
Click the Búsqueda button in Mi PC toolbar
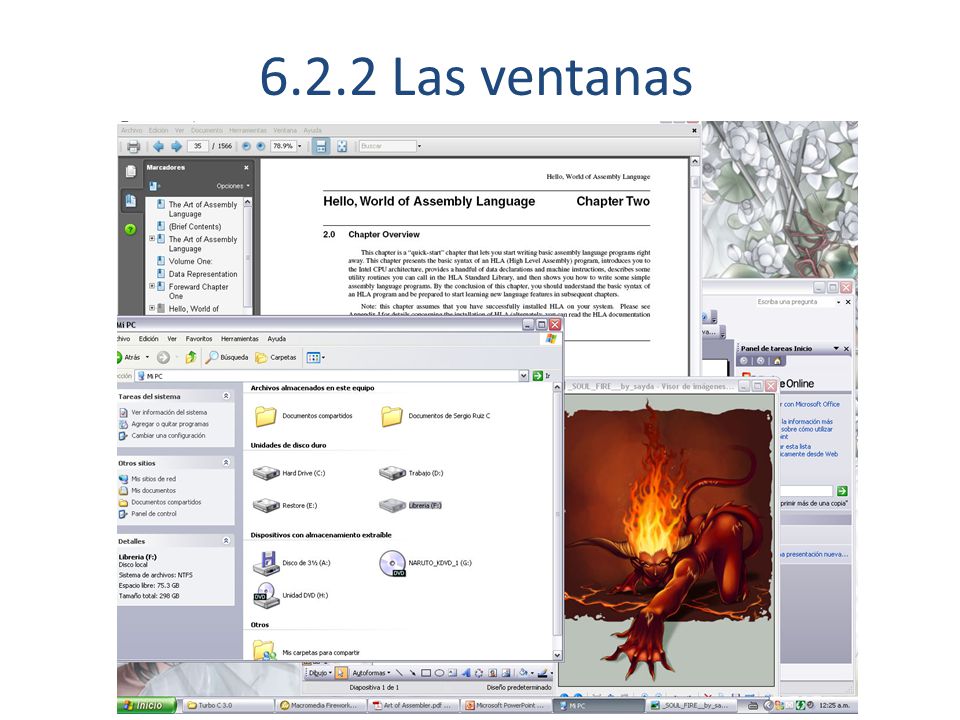(227, 357)
